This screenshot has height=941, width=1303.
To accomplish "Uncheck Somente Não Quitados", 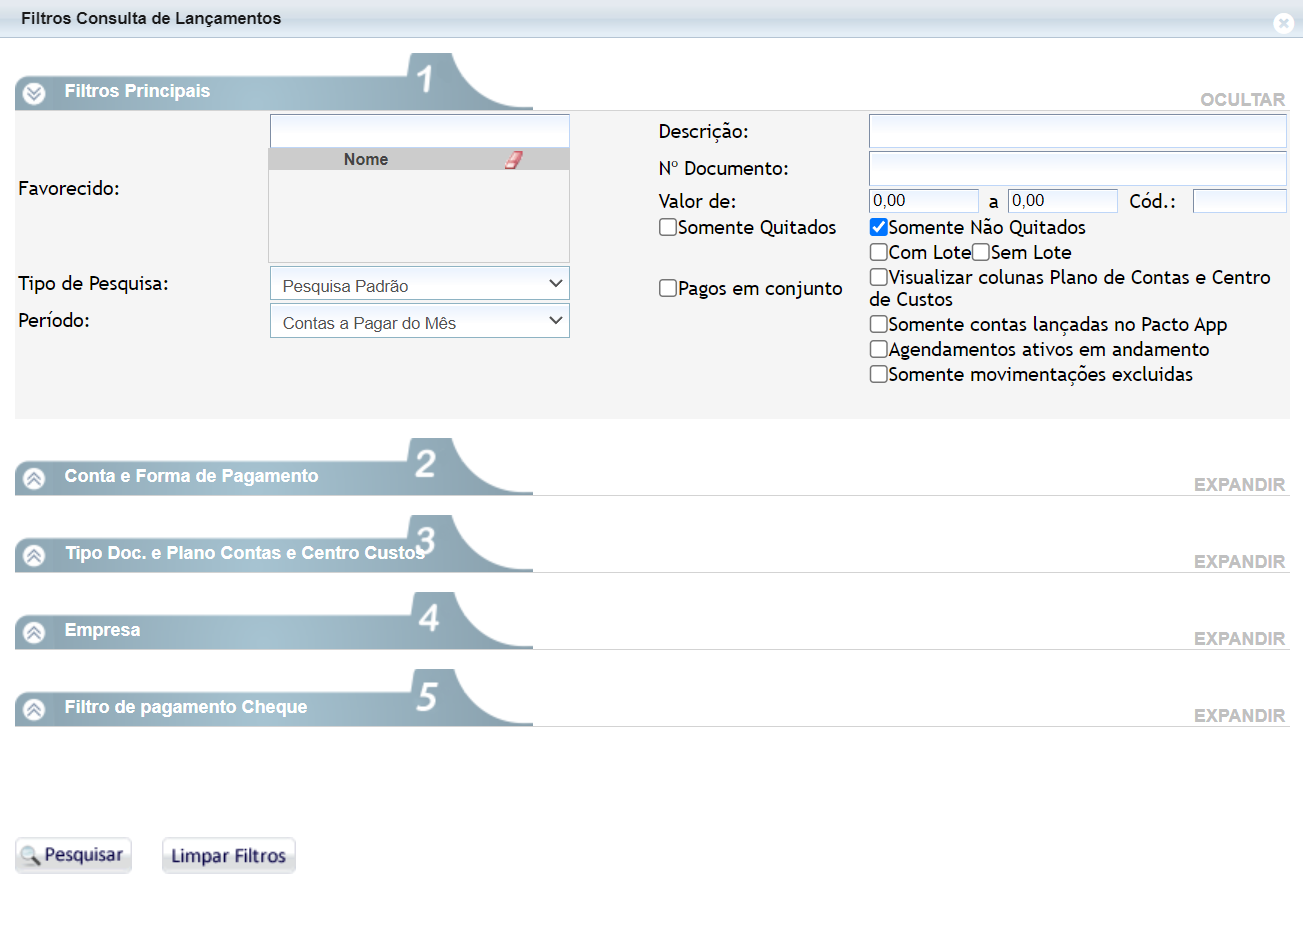I will pos(879,227).
